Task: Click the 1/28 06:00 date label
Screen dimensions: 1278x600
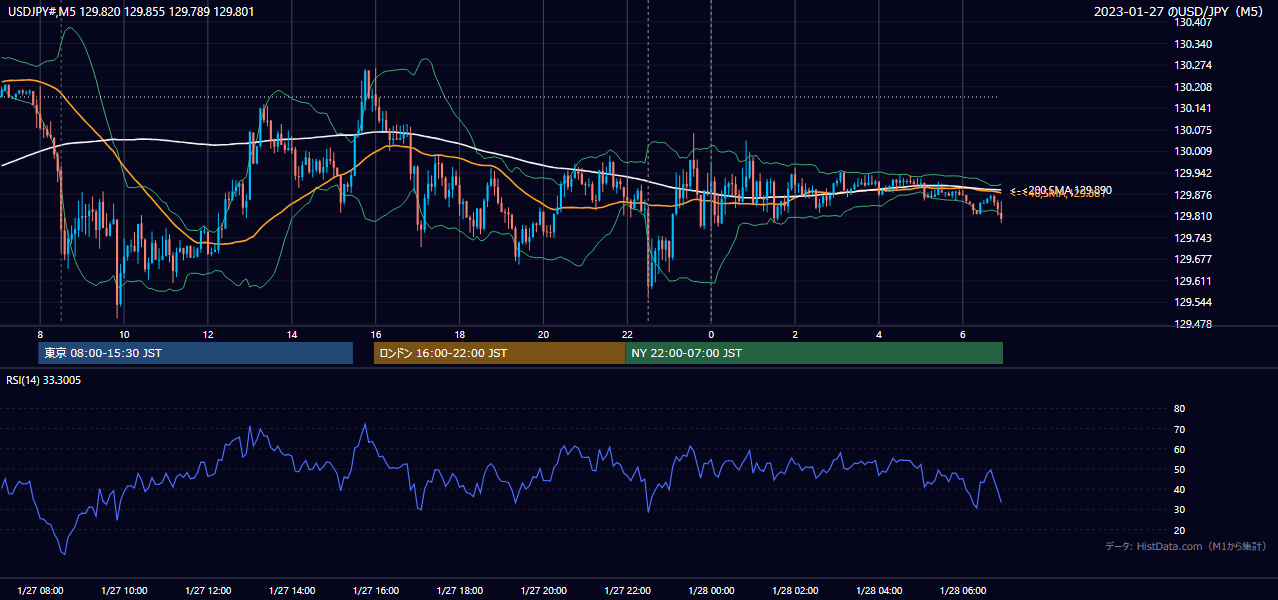Action: point(964,590)
